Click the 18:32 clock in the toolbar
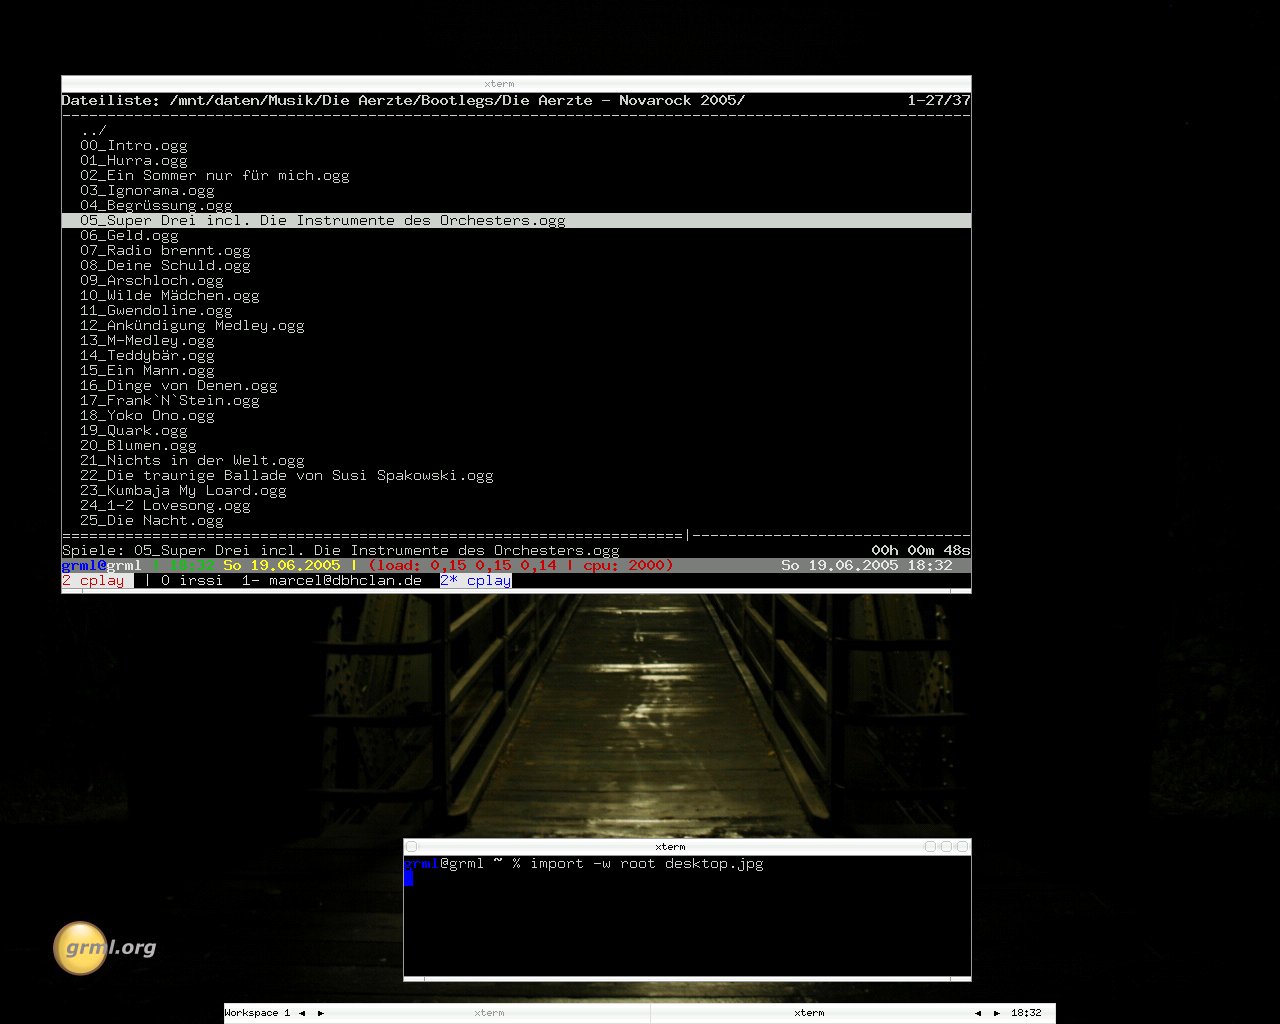This screenshot has width=1280, height=1024. click(1026, 1013)
